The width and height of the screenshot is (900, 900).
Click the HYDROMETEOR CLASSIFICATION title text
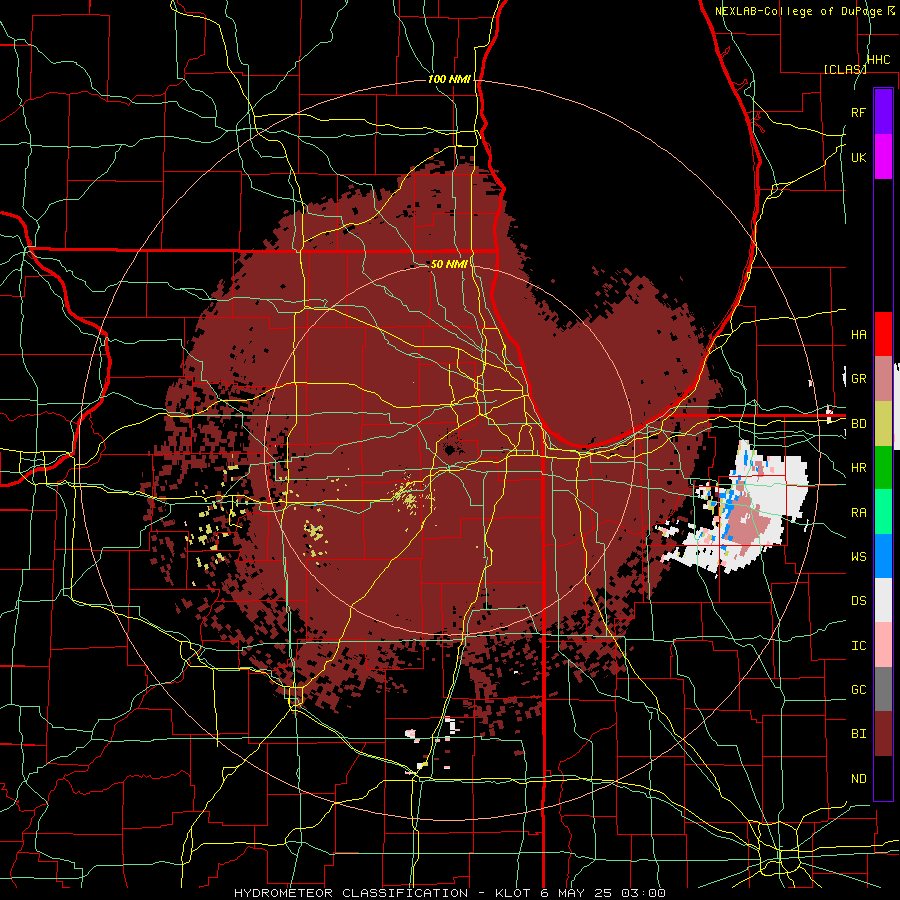tap(351, 893)
